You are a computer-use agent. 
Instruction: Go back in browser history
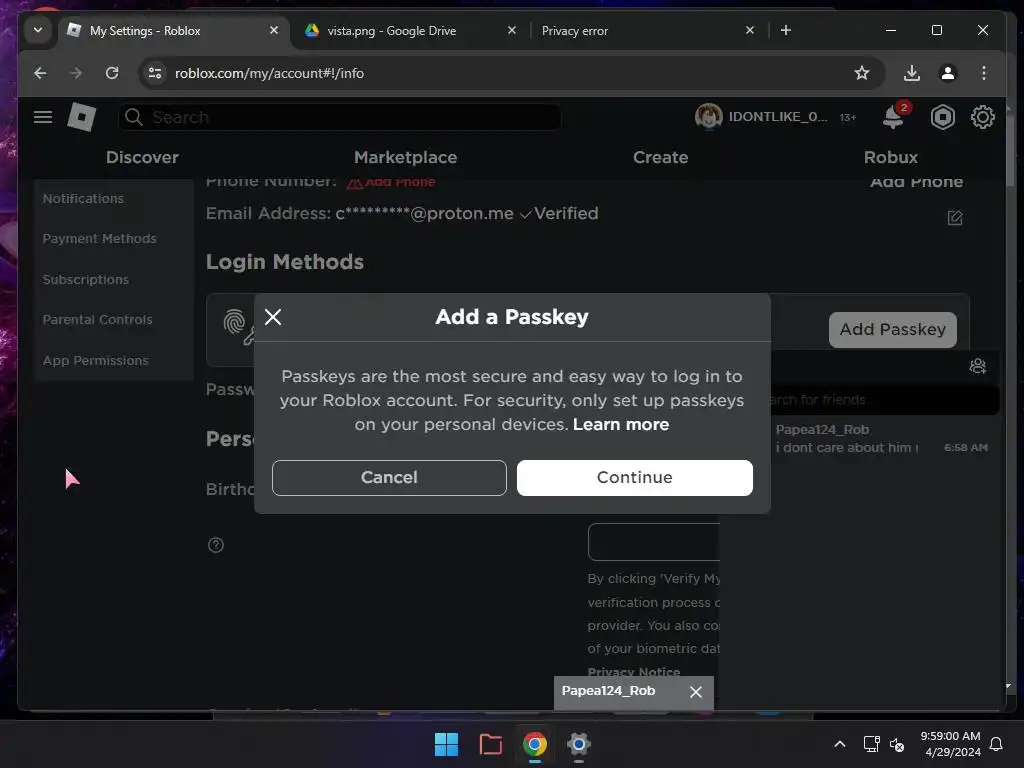(x=40, y=73)
